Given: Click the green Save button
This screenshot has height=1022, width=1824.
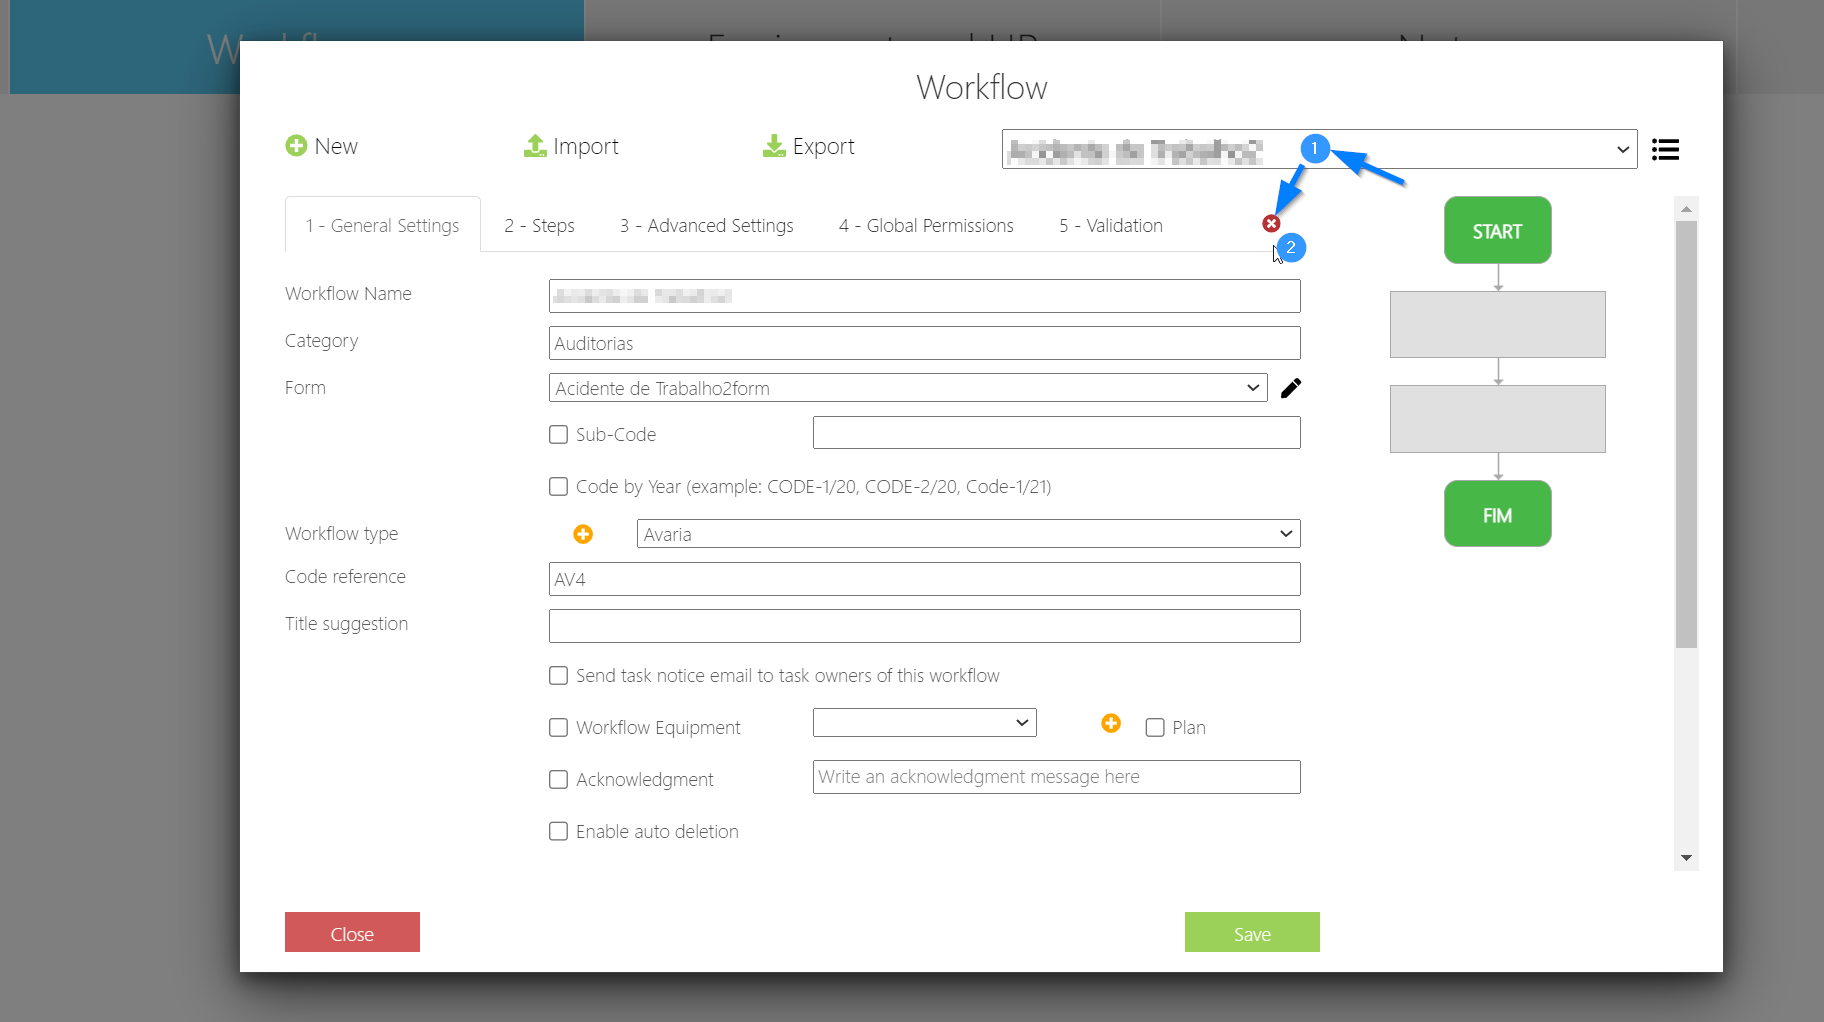Looking at the screenshot, I should (x=1252, y=932).
